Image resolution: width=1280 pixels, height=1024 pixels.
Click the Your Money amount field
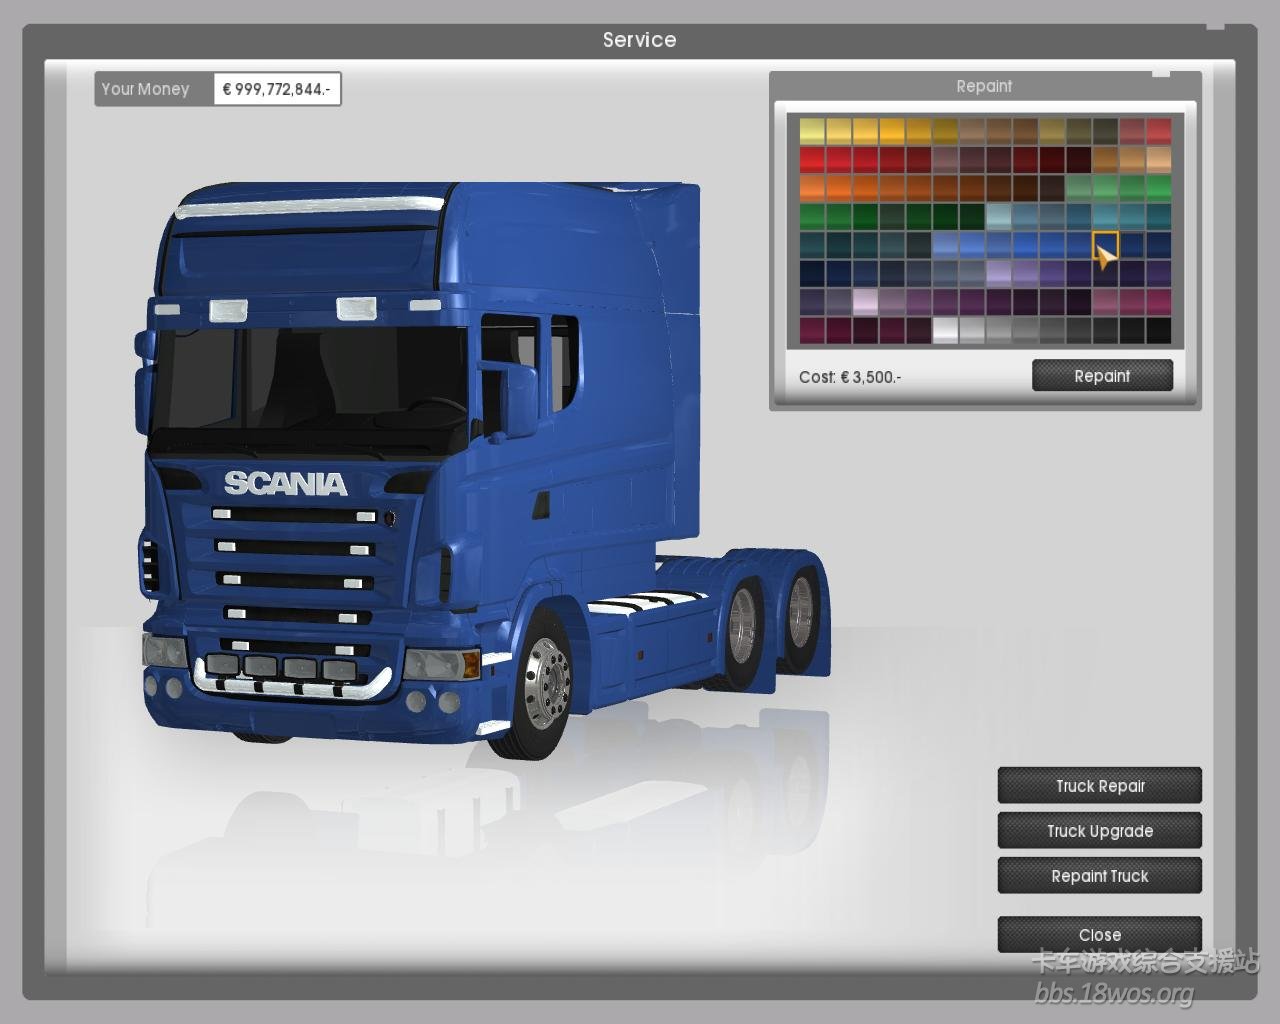[277, 89]
